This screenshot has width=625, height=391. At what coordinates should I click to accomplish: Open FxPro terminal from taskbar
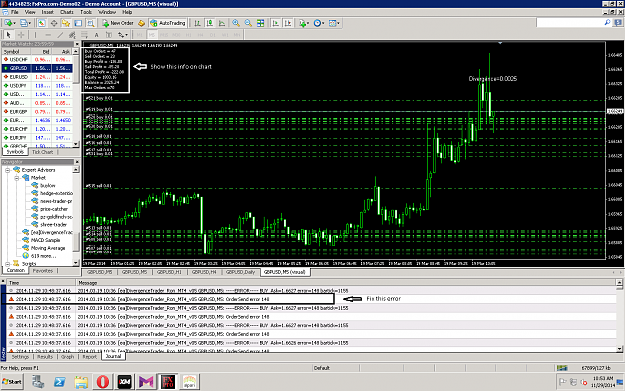pyautogui.click(x=168, y=382)
